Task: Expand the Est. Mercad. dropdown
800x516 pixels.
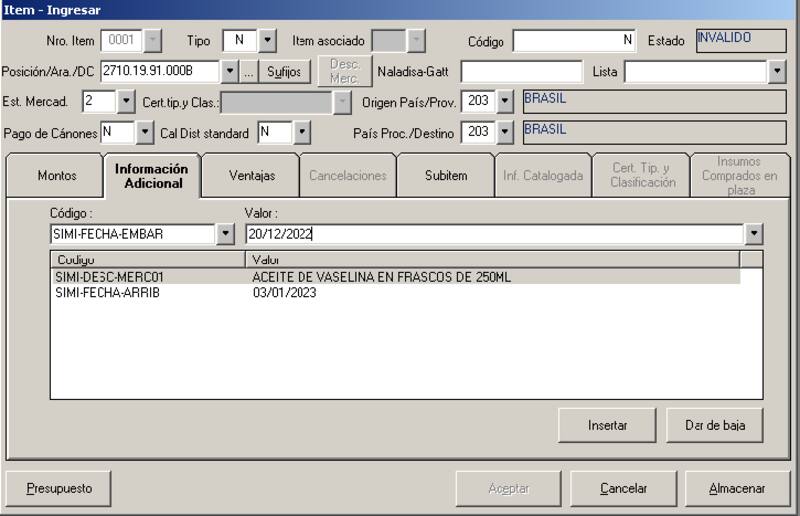Action: coord(125,102)
